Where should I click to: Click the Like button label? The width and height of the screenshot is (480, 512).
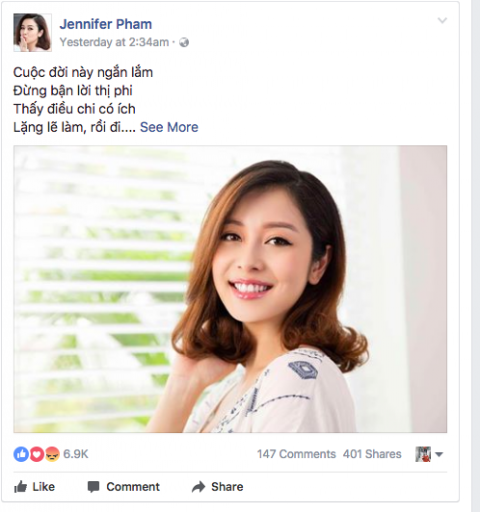click(43, 487)
